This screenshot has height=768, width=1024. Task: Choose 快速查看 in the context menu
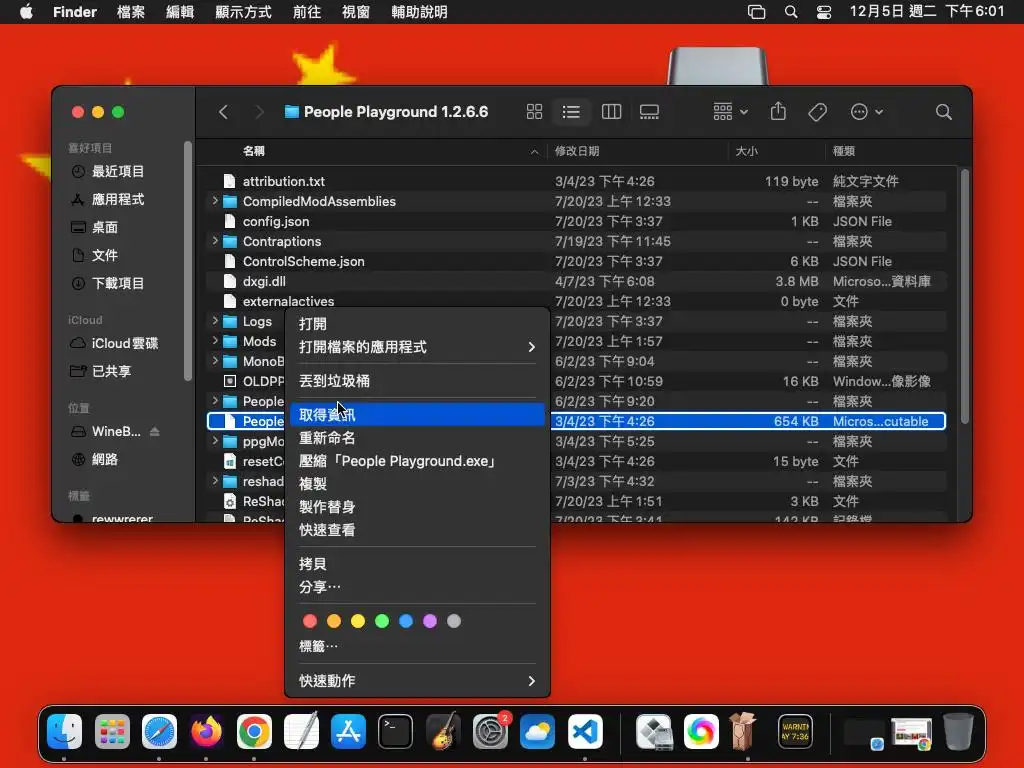click(x=417, y=530)
